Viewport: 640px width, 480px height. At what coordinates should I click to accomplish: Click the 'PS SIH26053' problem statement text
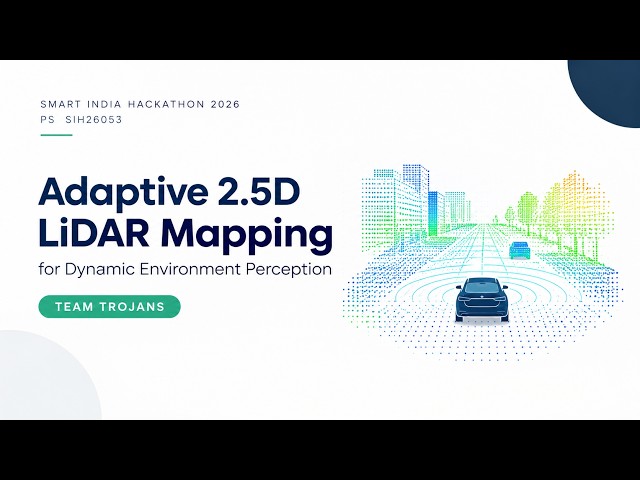[81, 120]
